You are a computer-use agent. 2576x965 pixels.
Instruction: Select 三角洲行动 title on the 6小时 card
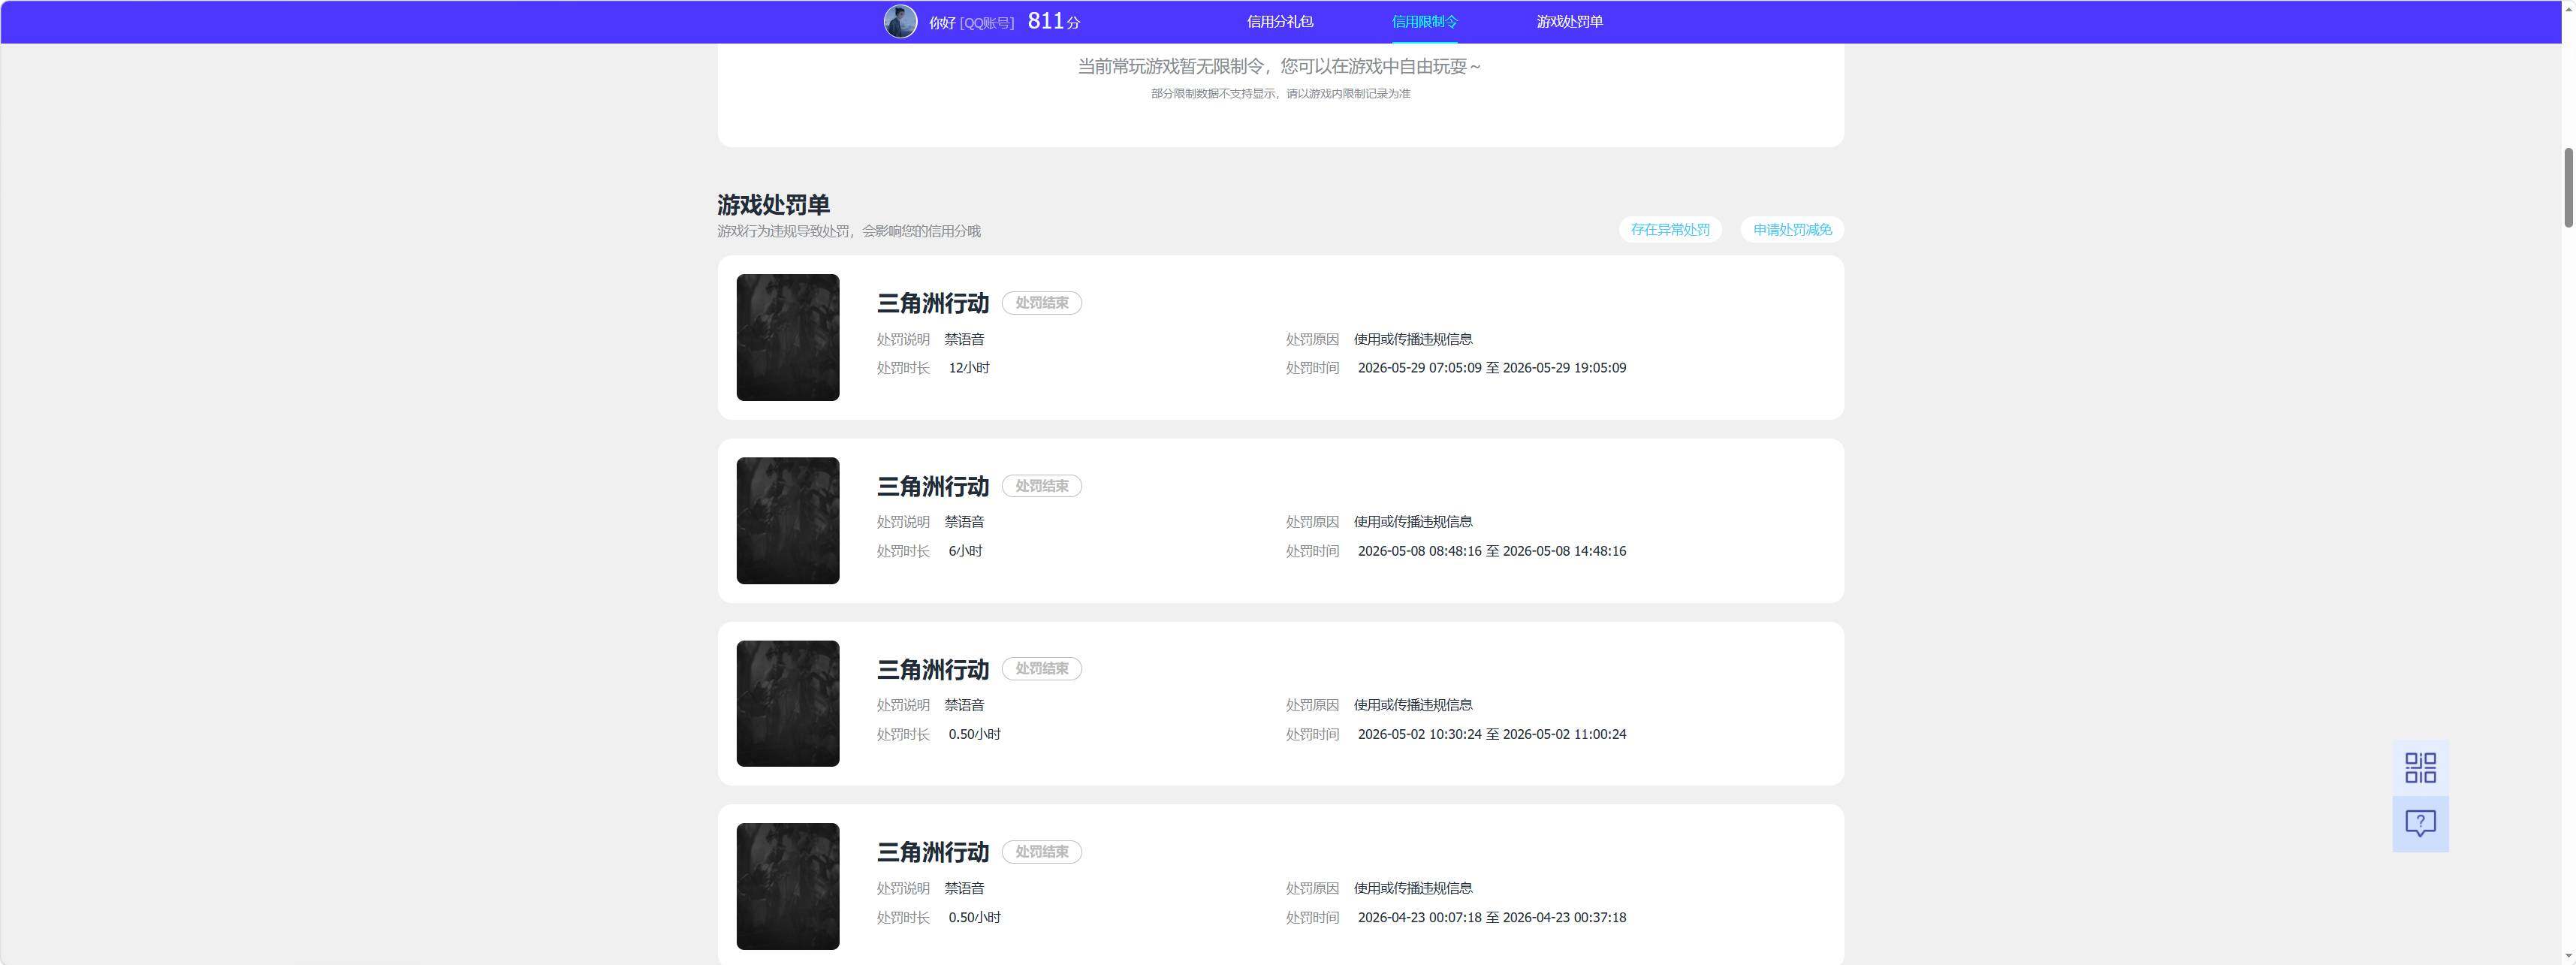point(933,486)
